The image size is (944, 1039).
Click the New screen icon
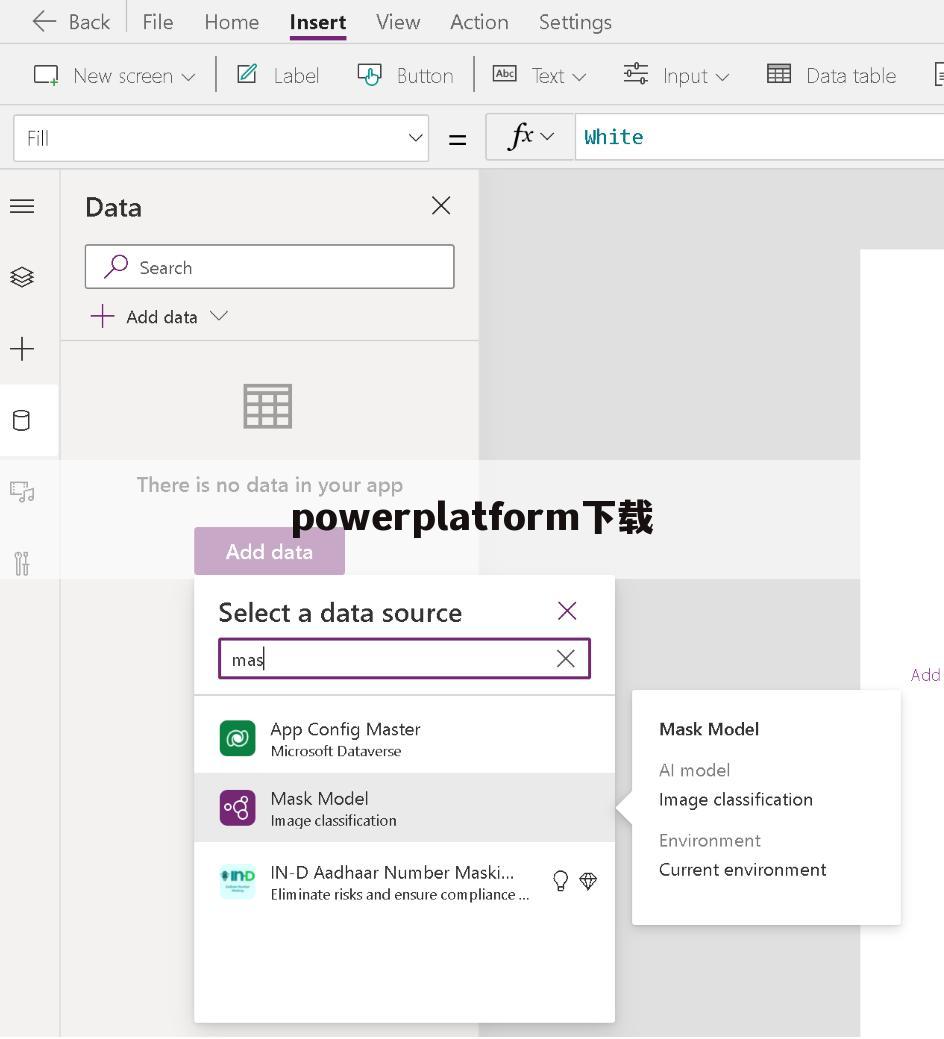(x=46, y=76)
